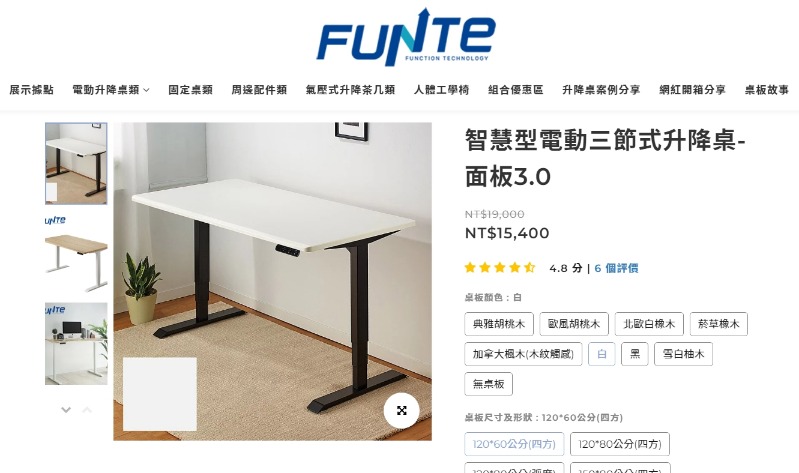Click thumbnail carousel up arrow

click(x=87, y=409)
